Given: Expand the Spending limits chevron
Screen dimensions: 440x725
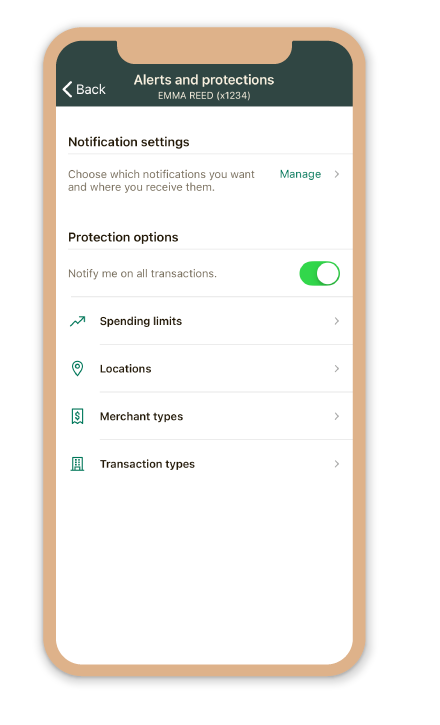Looking at the screenshot, I should click(337, 321).
